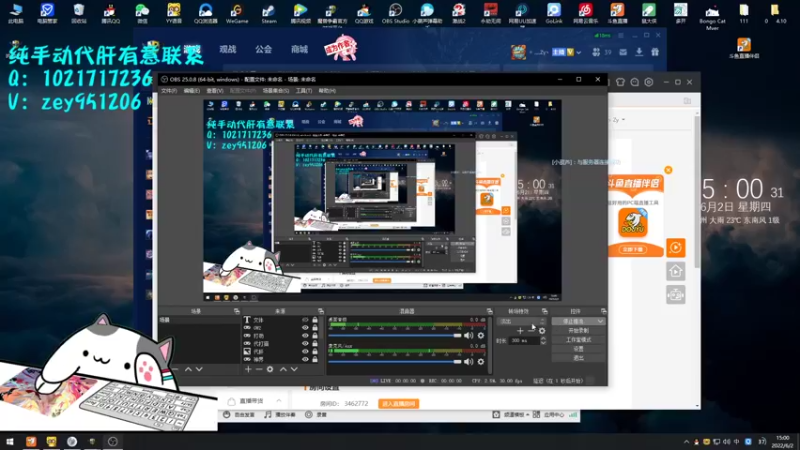Move source down with arrow in sources toolbar

[294, 369]
